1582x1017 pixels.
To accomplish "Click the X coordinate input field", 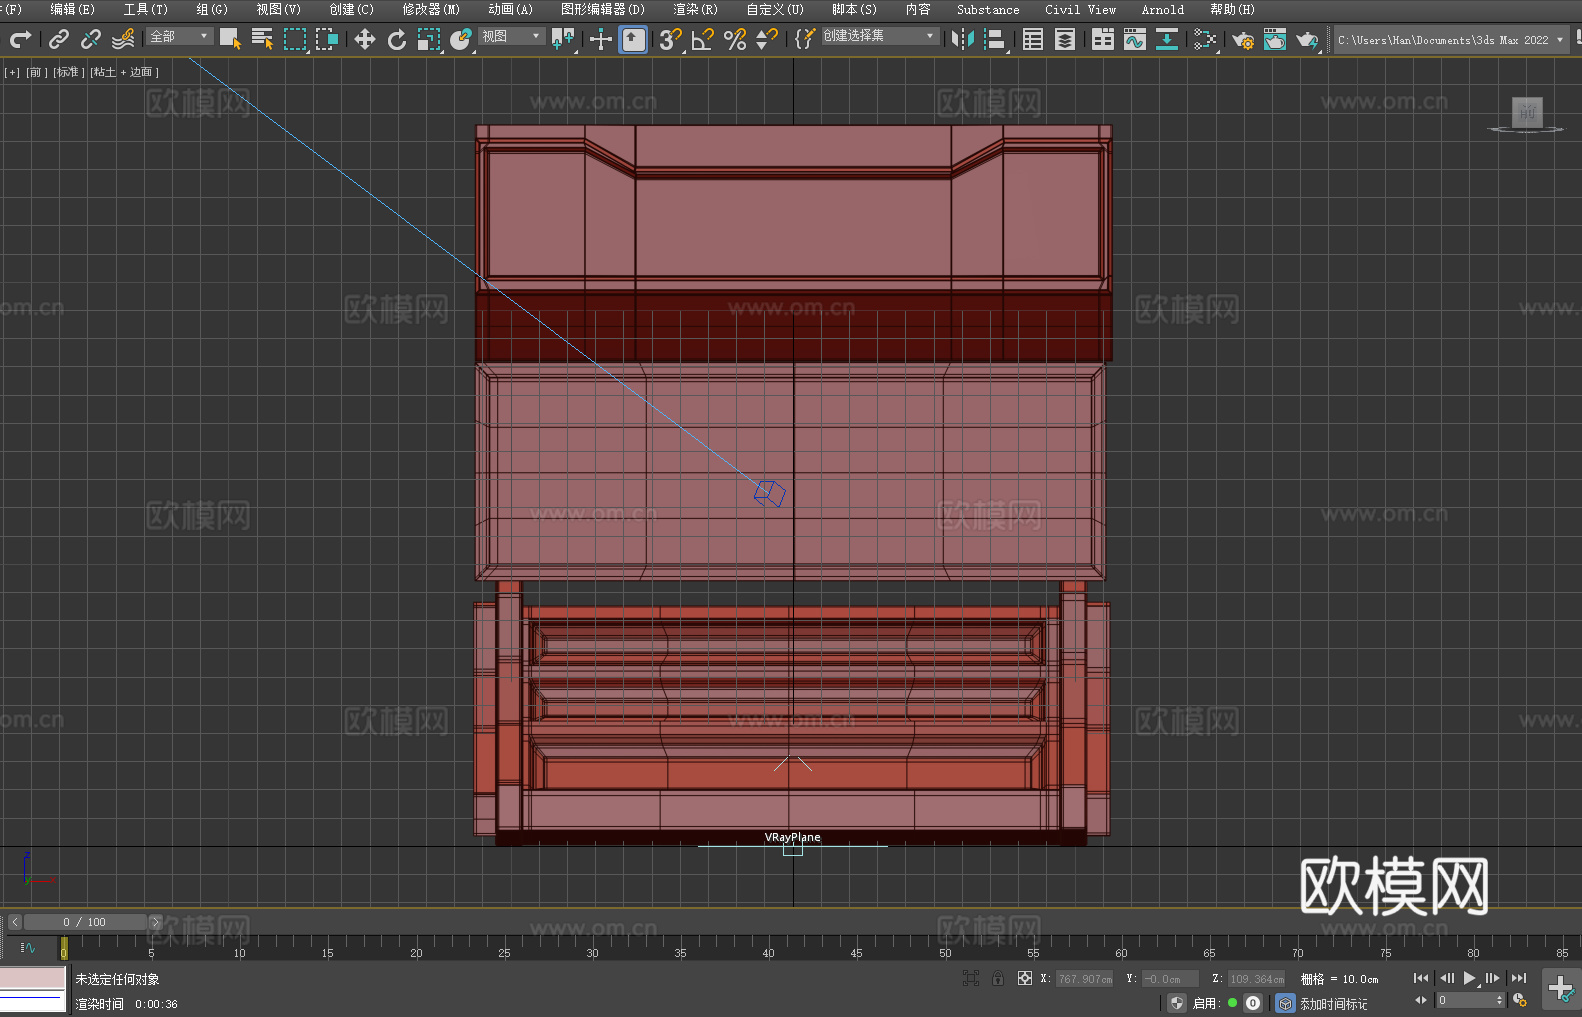I will click(1085, 979).
